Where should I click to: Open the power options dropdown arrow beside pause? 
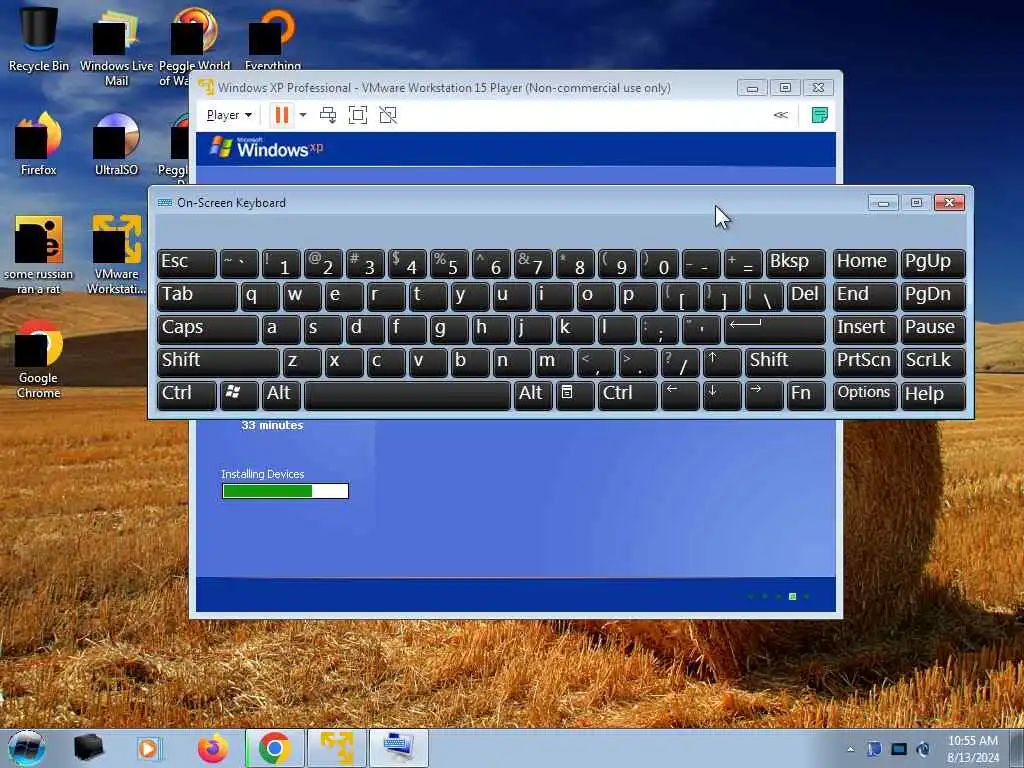[303, 116]
